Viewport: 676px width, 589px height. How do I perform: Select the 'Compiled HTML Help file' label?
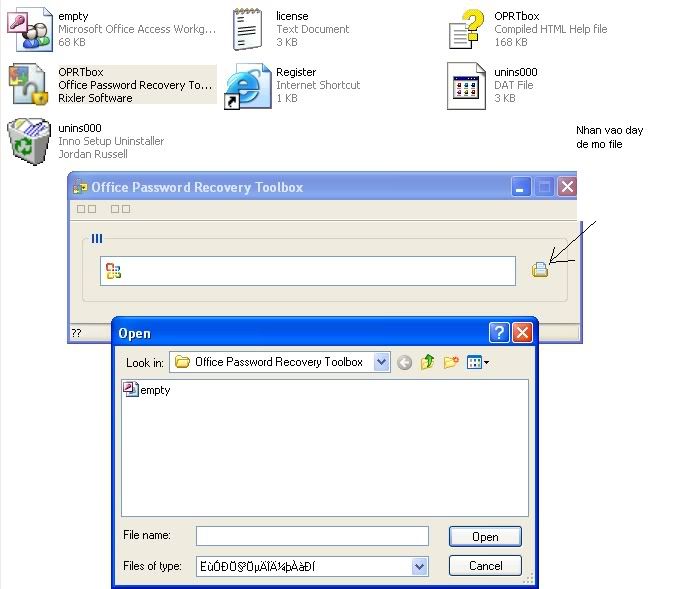pos(551,29)
